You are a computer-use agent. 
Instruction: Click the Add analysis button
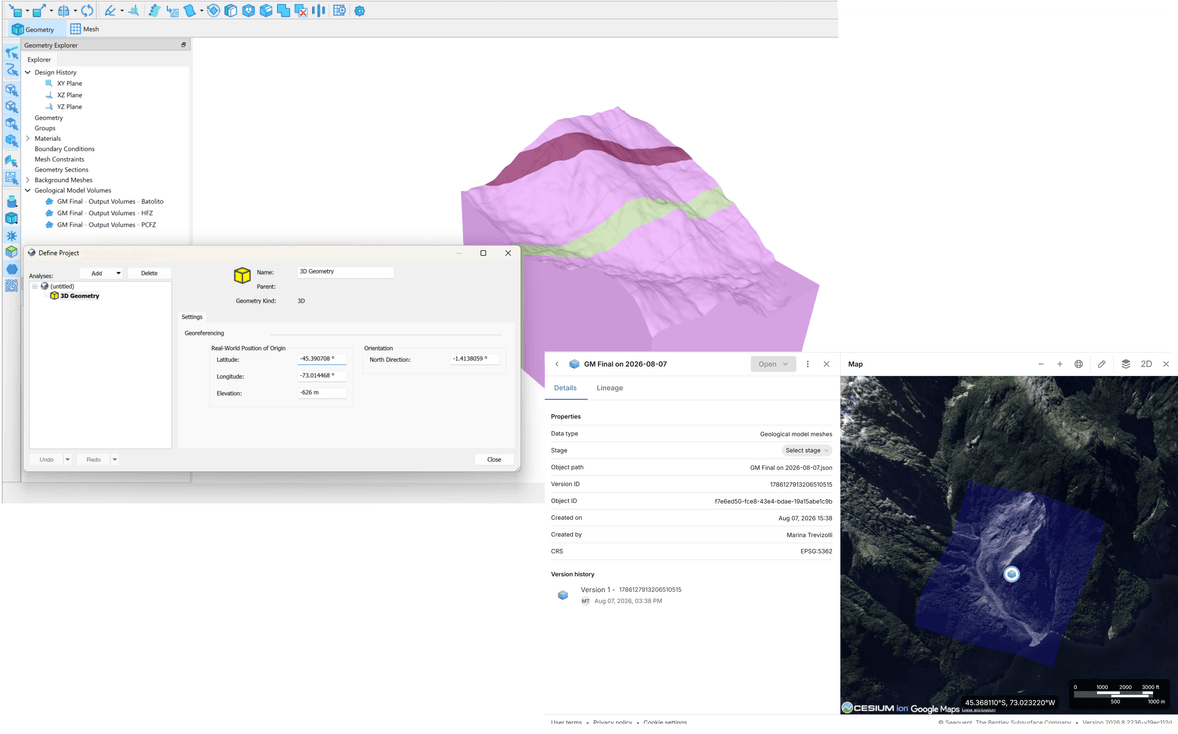[x=96, y=273]
